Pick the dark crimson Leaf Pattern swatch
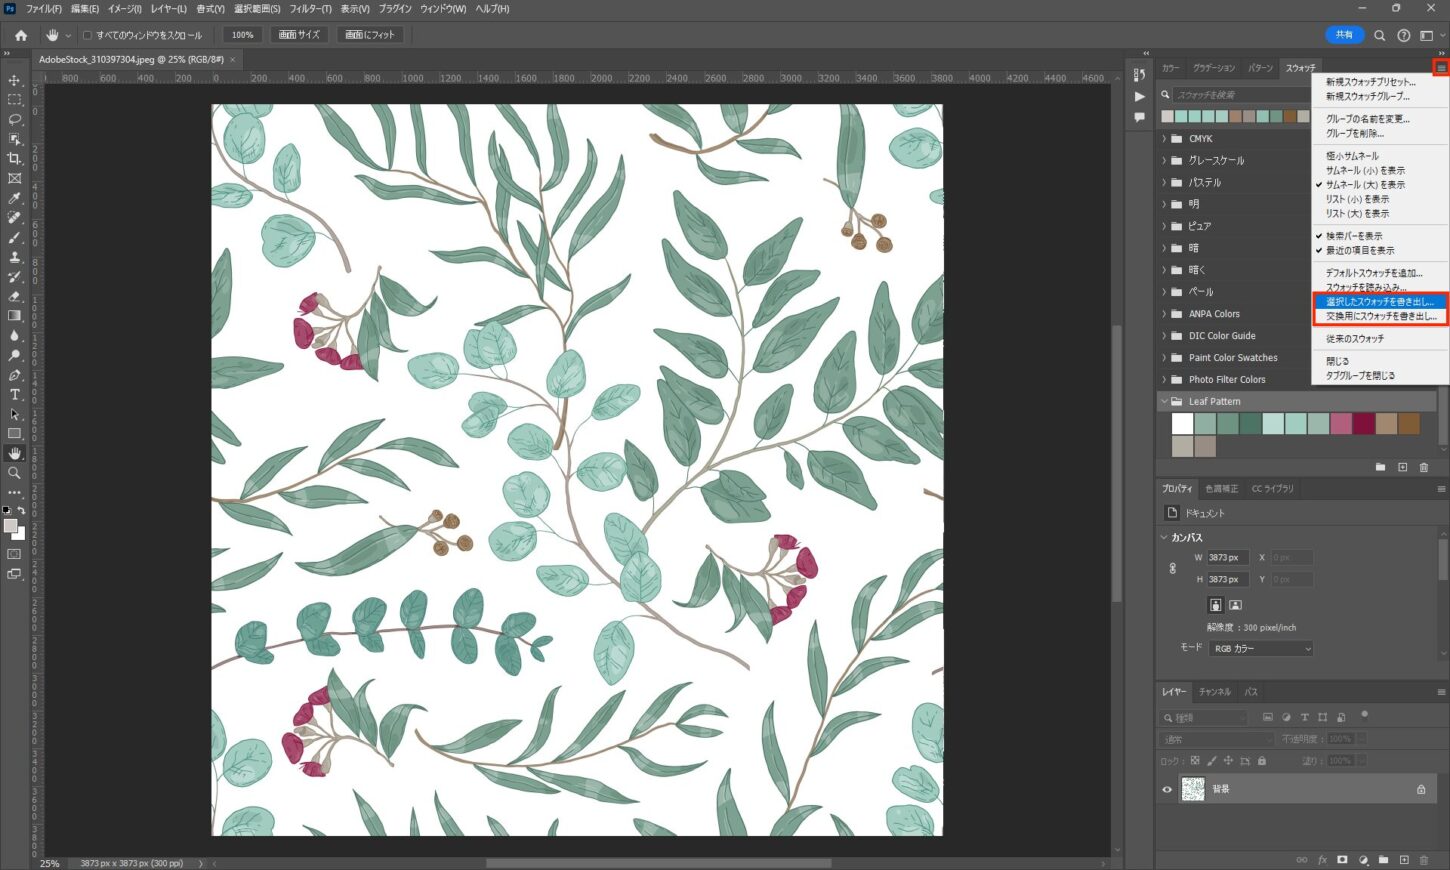The width and height of the screenshot is (1450, 870). (x=1364, y=424)
